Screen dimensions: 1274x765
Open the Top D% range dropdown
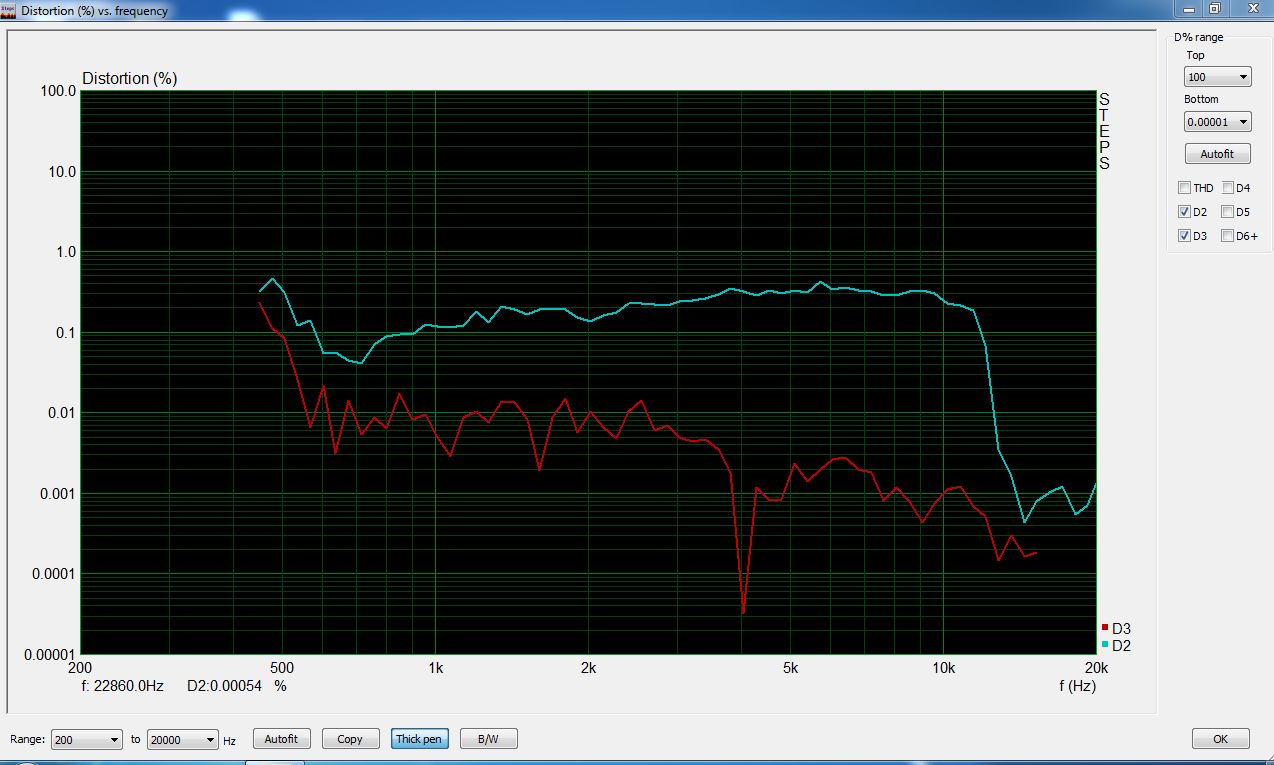point(1217,77)
